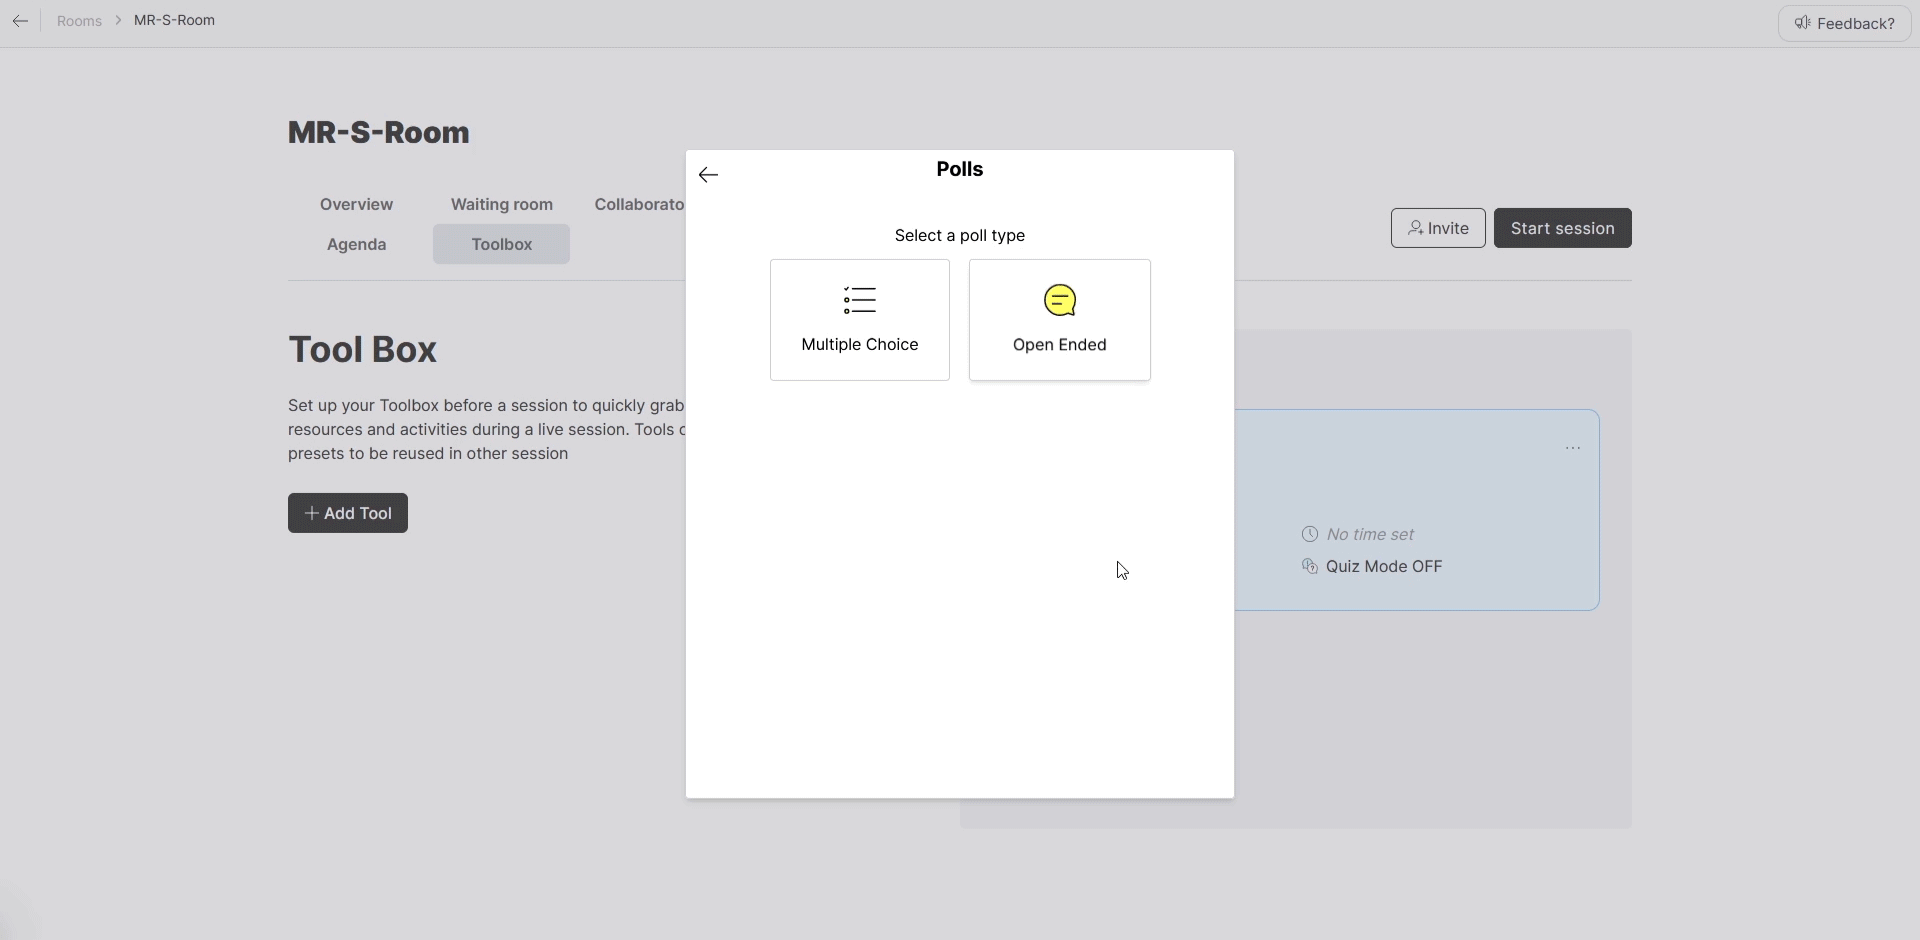Select the Toolbox tab
The image size is (1920, 940).
(501, 244)
